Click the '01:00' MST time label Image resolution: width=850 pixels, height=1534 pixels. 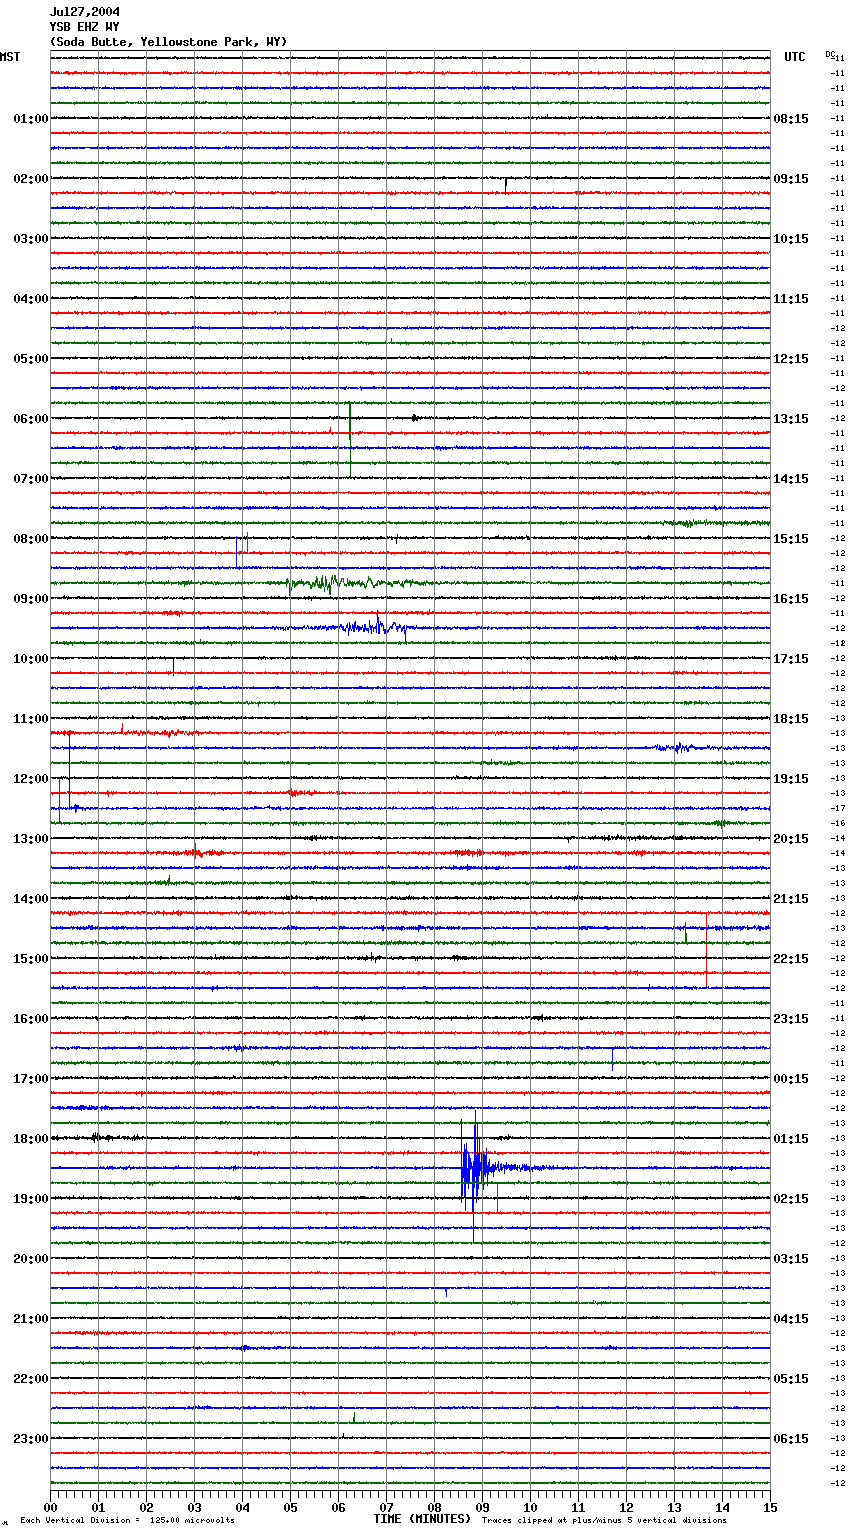click(31, 119)
